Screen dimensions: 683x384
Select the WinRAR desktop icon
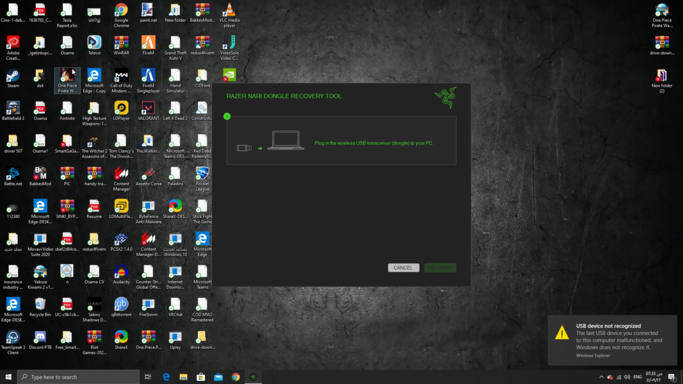[121, 46]
